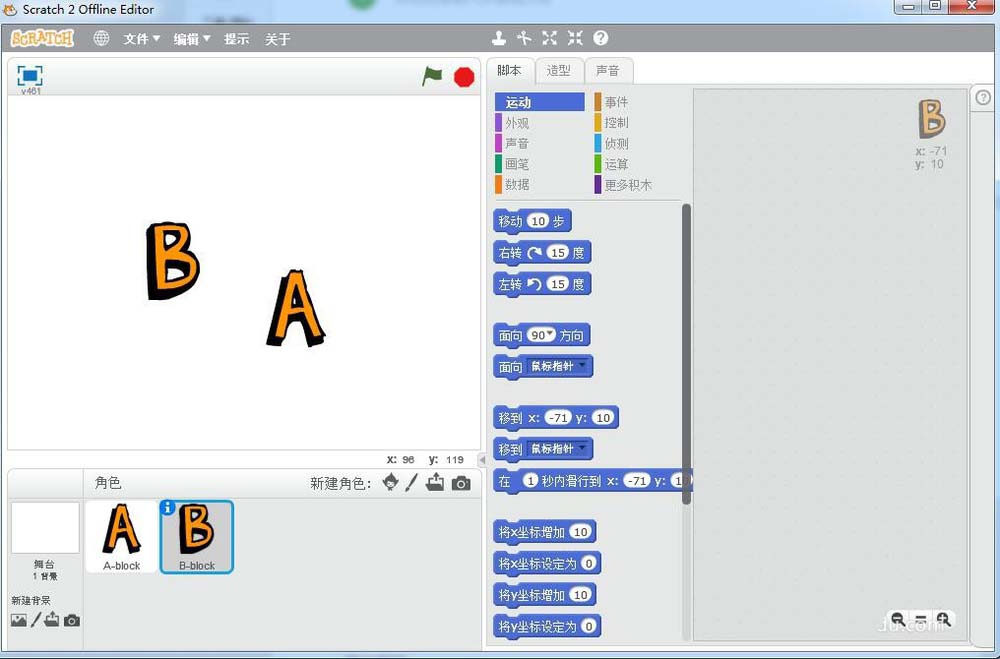Click the globe language icon
This screenshot has height=659, width=1000.
tap(101, 38)
